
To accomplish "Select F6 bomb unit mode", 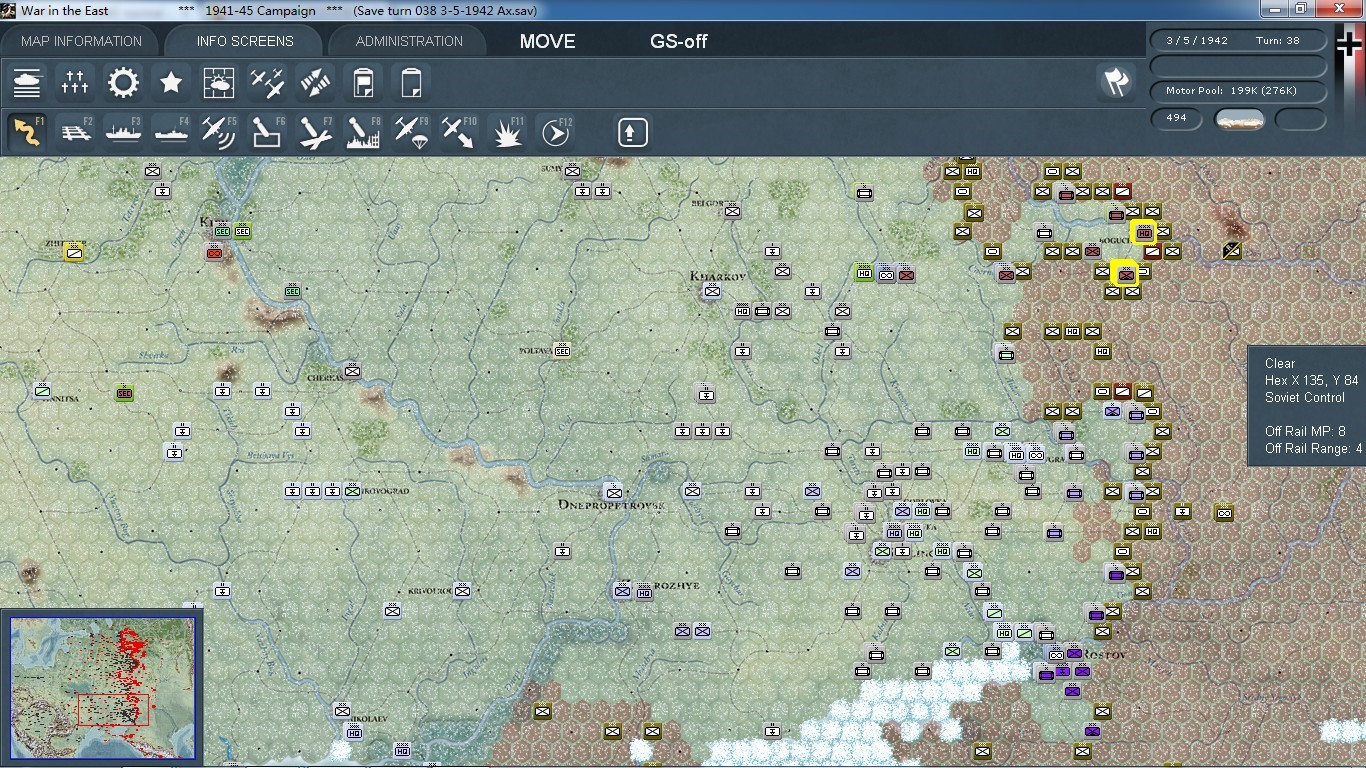I will [x=267, y=132].
